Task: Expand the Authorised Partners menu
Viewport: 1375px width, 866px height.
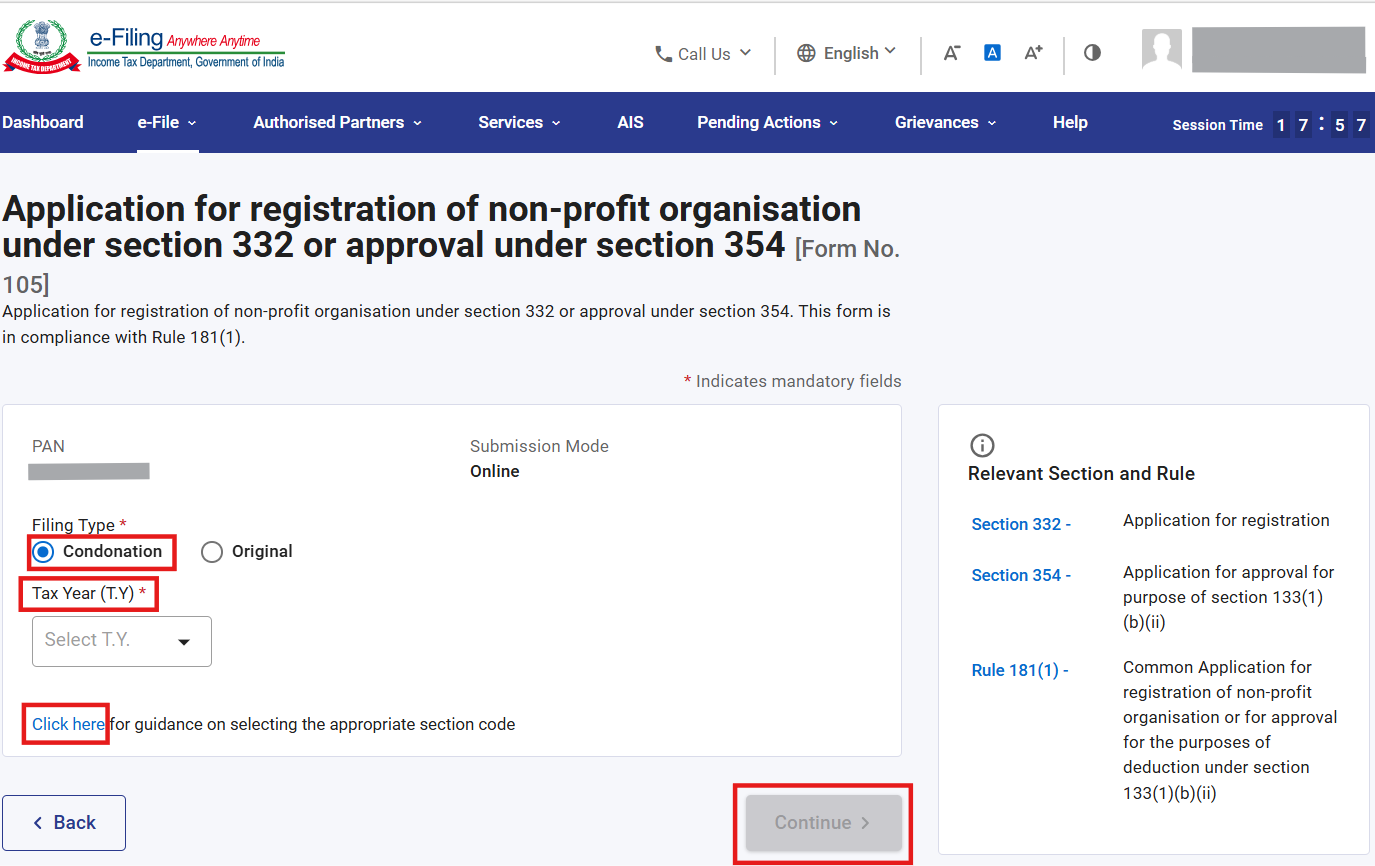Action: tap(338, 122)
